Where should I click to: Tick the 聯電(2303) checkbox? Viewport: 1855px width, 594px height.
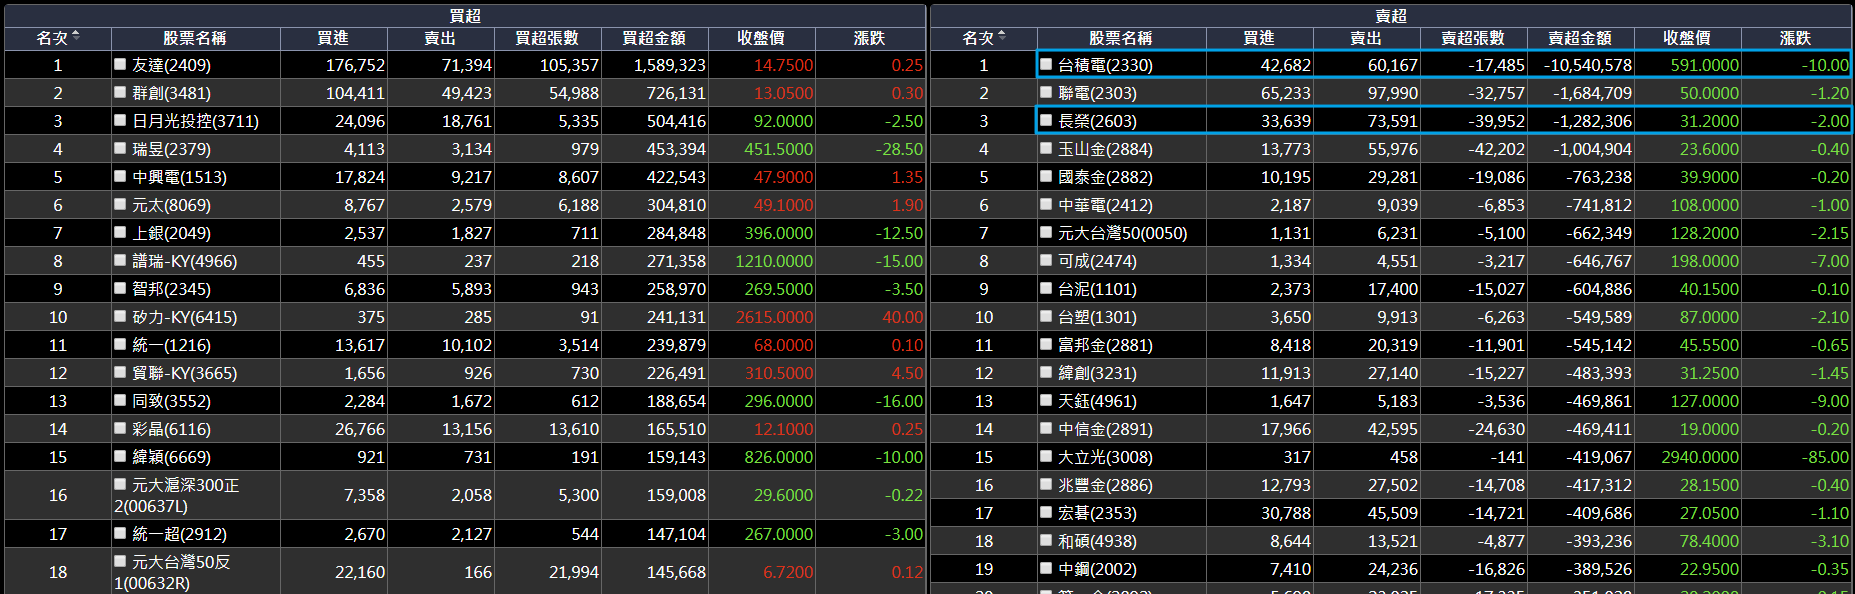[1046, 92]
